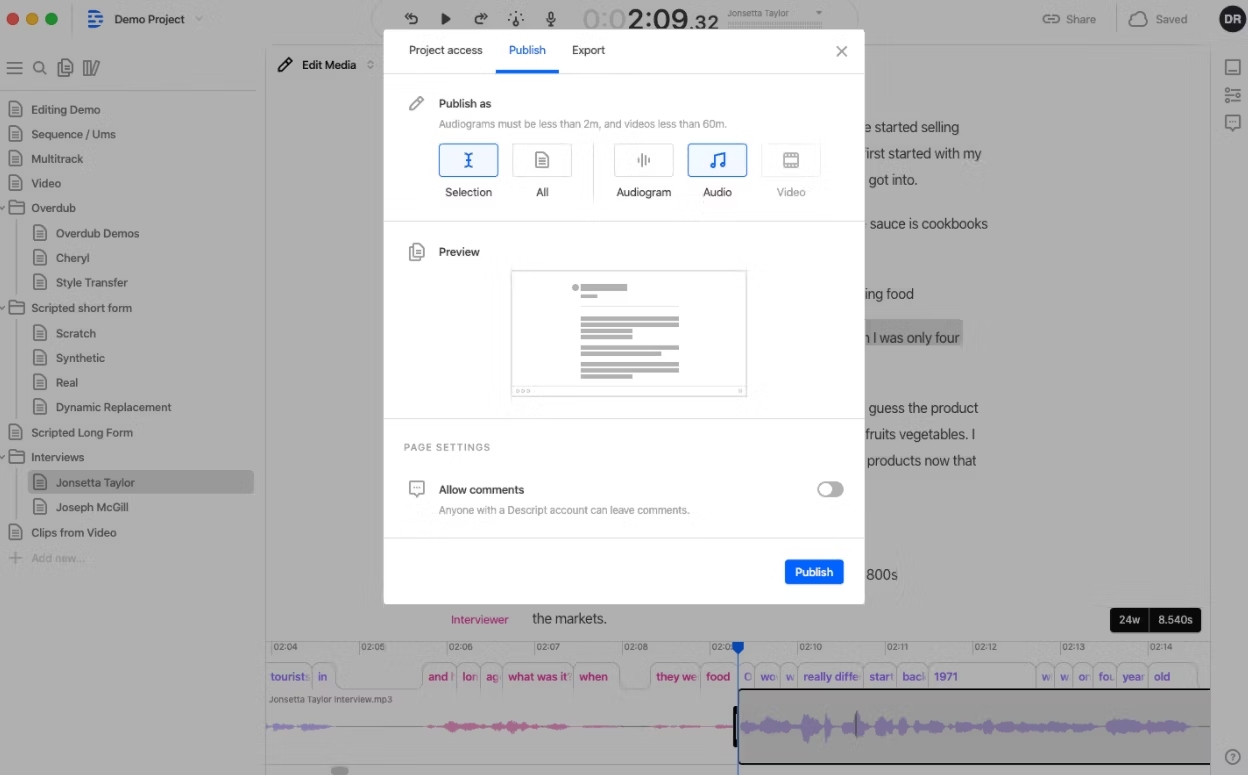1248x775 pixels.
Task: Switch to the Export tab
Action: point(588,50)
